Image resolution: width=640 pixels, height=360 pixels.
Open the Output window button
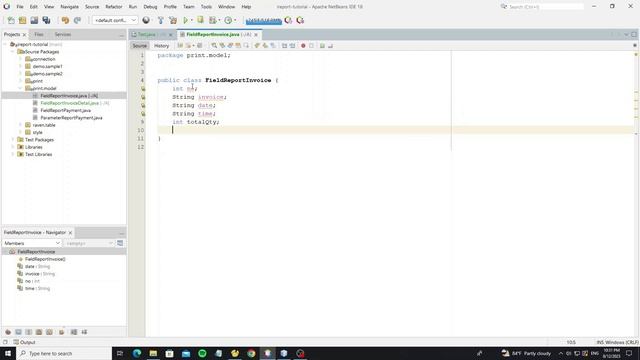[24, 342]
